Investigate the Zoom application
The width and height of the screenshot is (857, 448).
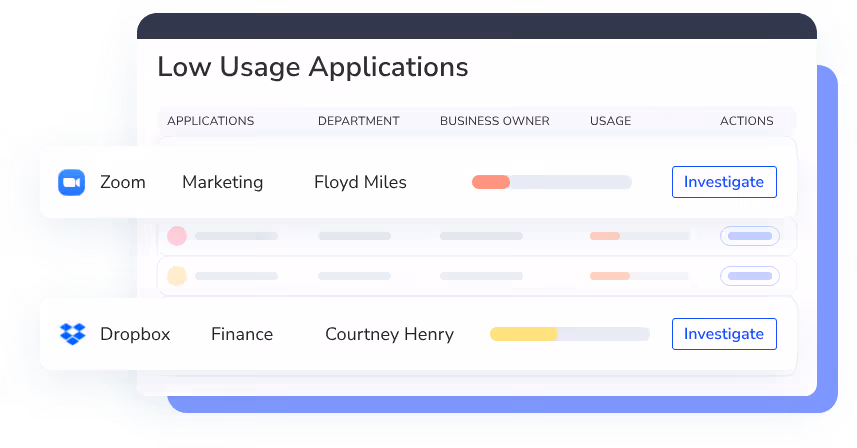point(724,182)
